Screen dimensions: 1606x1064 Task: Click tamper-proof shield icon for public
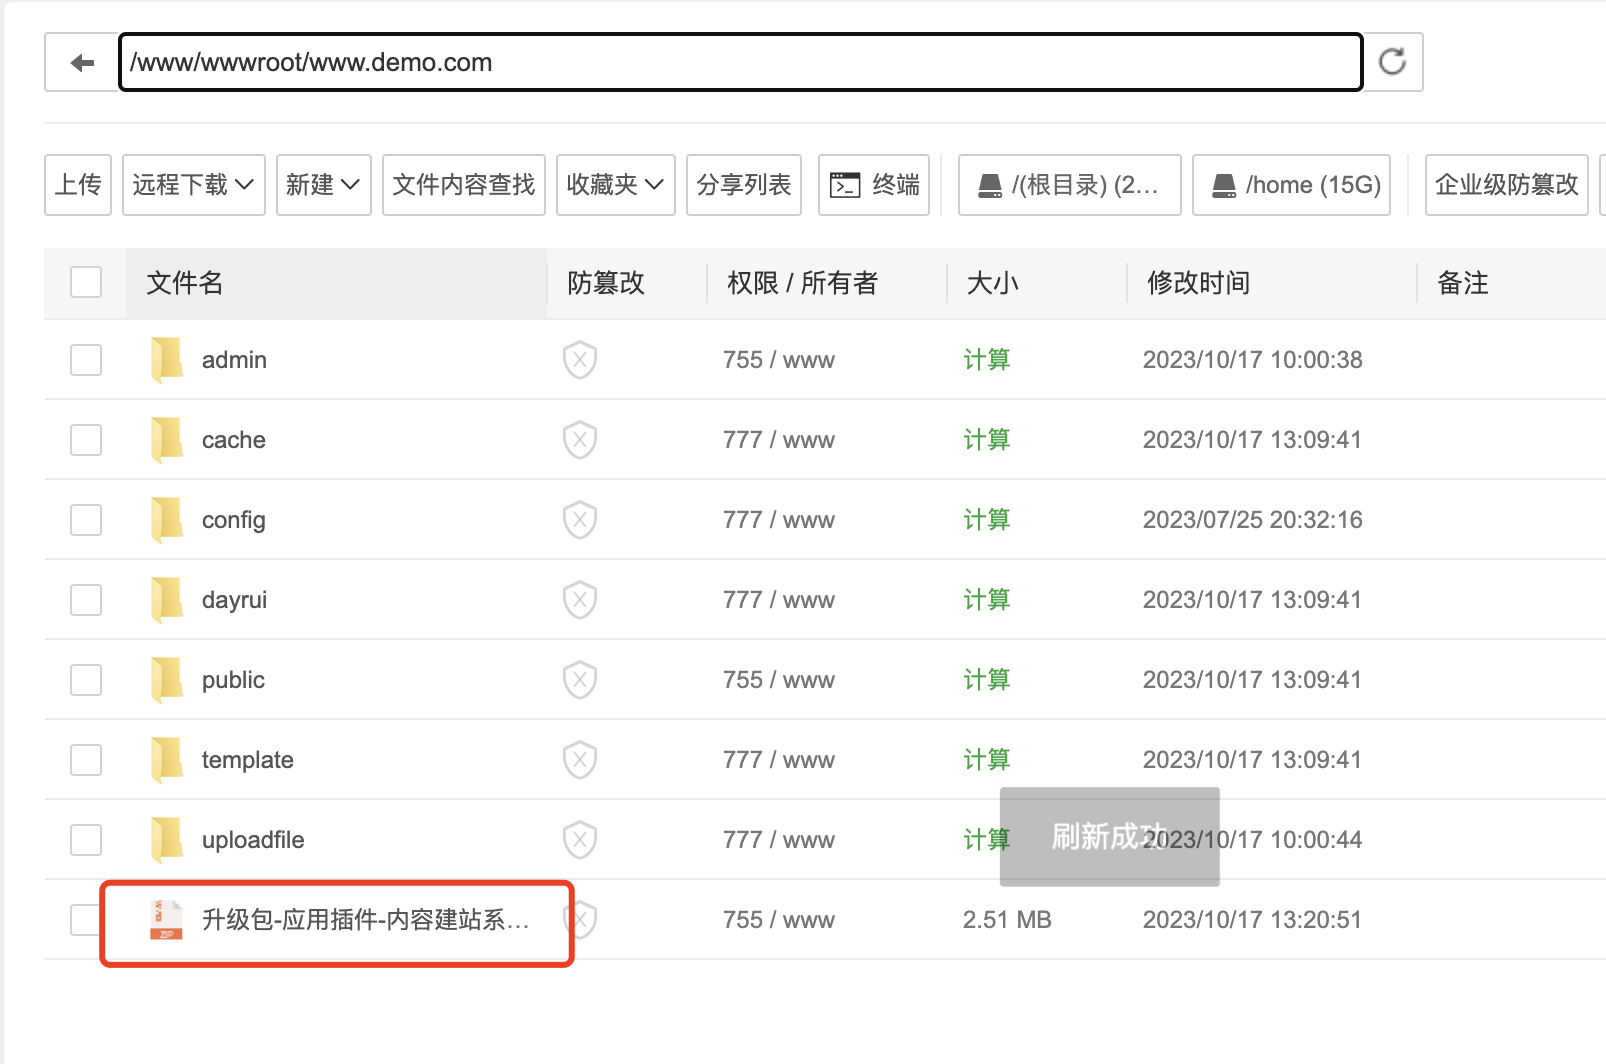tap(580, 680)
